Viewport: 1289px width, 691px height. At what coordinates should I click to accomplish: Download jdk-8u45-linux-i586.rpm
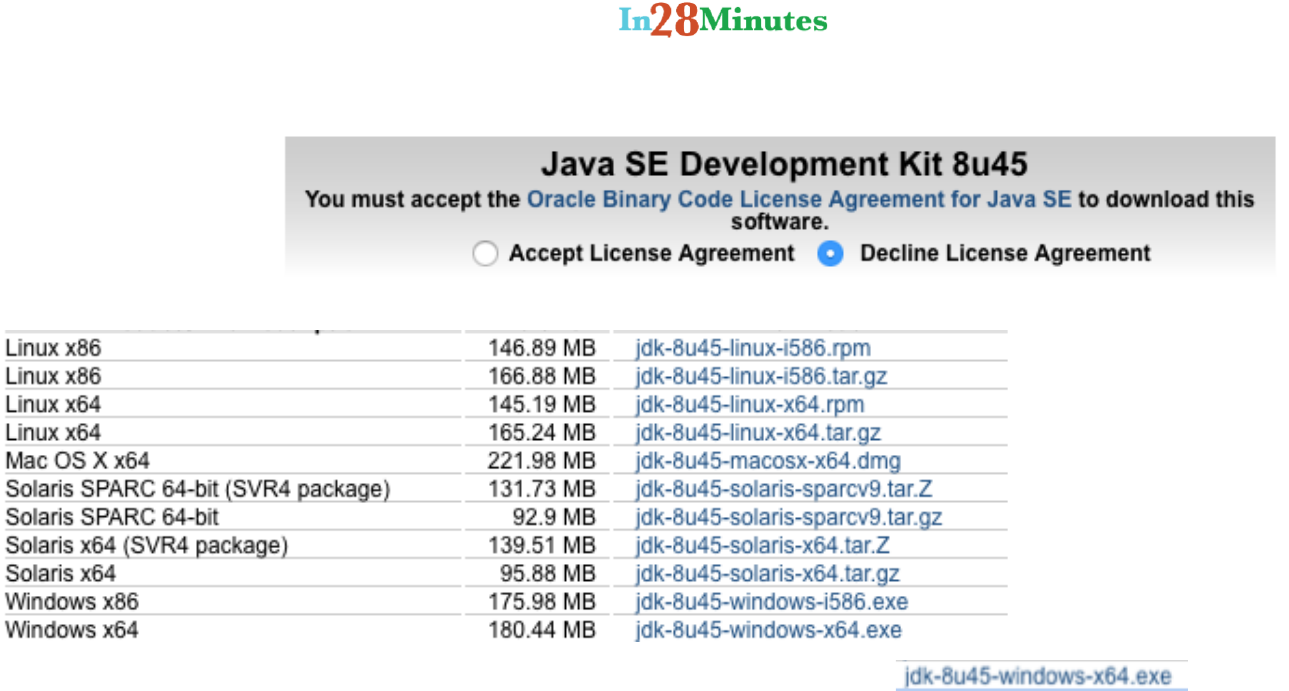click(x=752, y=348)
